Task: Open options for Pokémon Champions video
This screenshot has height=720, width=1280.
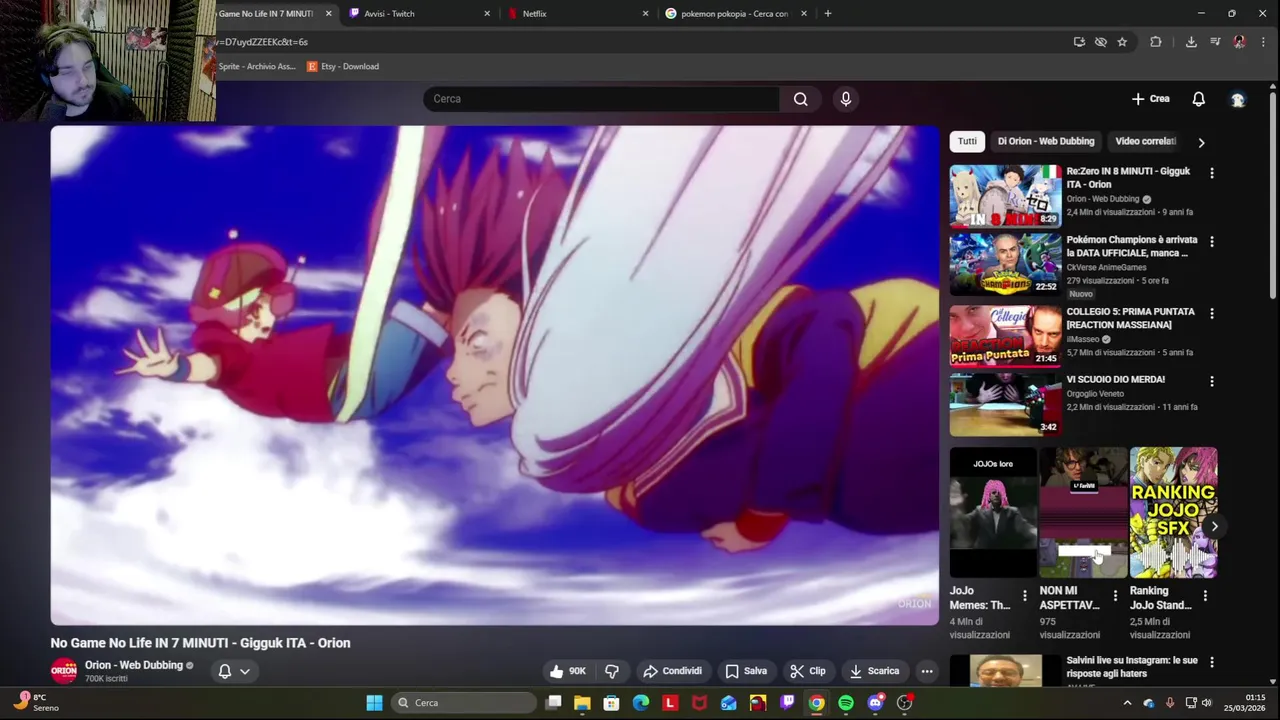Action: pos(1212,242)
